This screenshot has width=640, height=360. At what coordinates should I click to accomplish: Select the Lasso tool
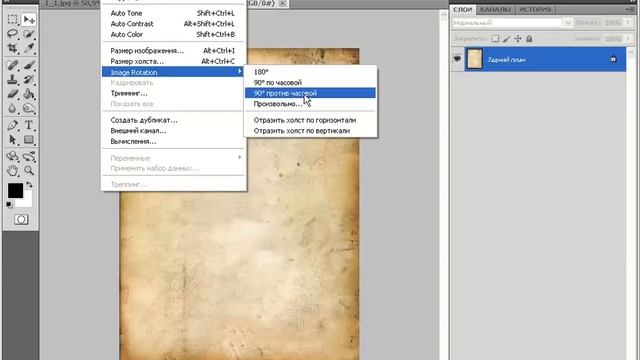point(12,34)
